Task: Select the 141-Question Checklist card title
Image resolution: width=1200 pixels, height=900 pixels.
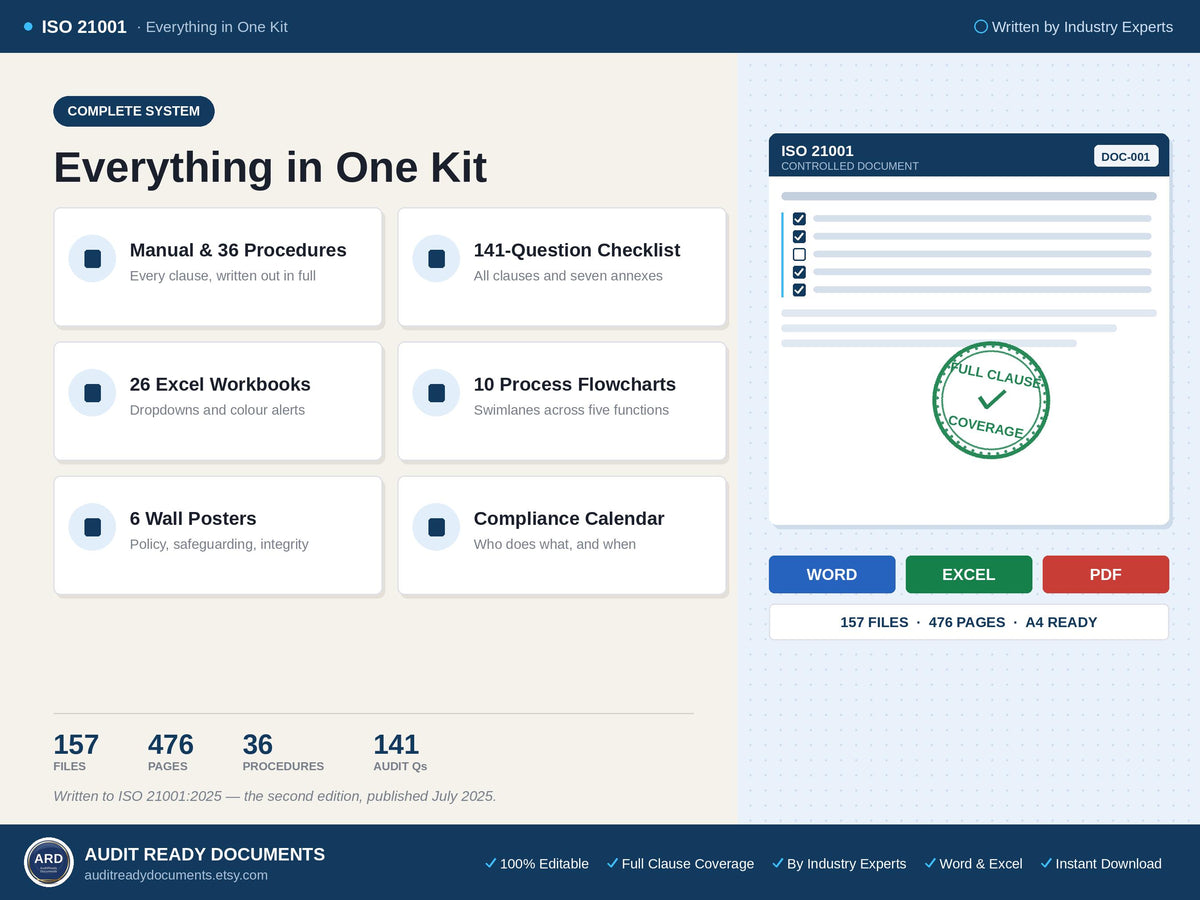Action: click(577, 250)
